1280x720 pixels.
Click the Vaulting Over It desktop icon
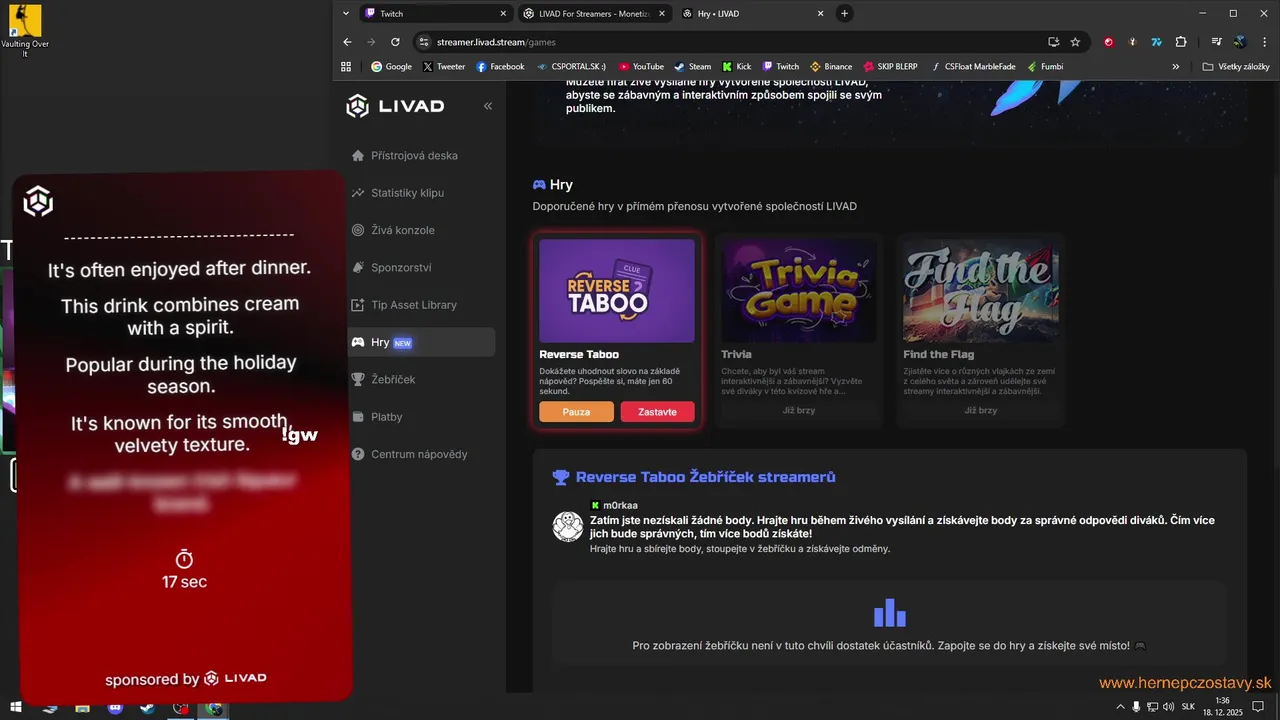pos(25,31)
